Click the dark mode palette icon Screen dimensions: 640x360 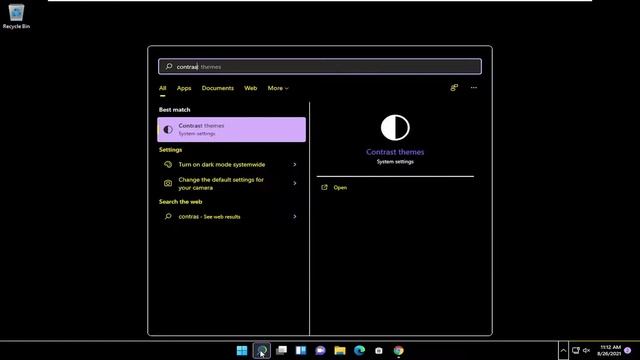click(168, 164)
